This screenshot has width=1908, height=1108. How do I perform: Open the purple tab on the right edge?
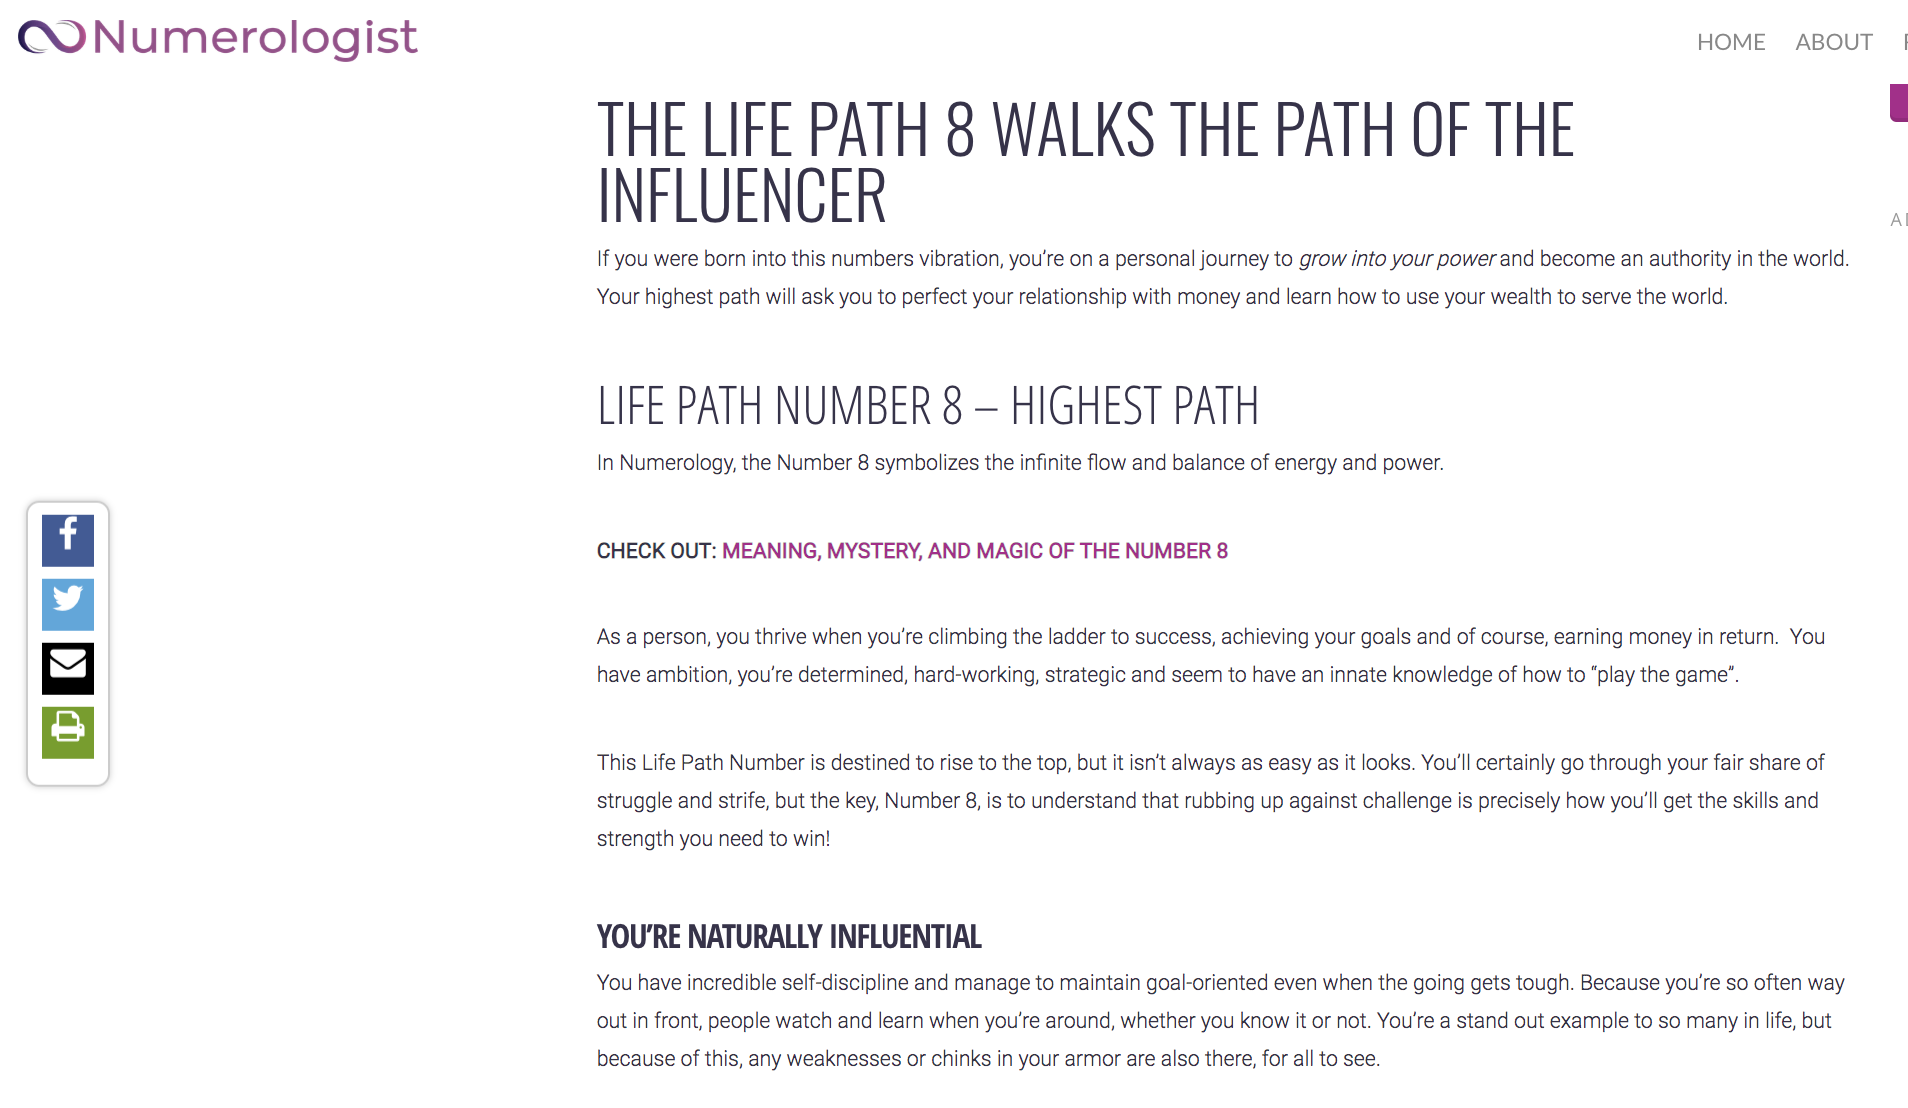tap(1898, 103)
